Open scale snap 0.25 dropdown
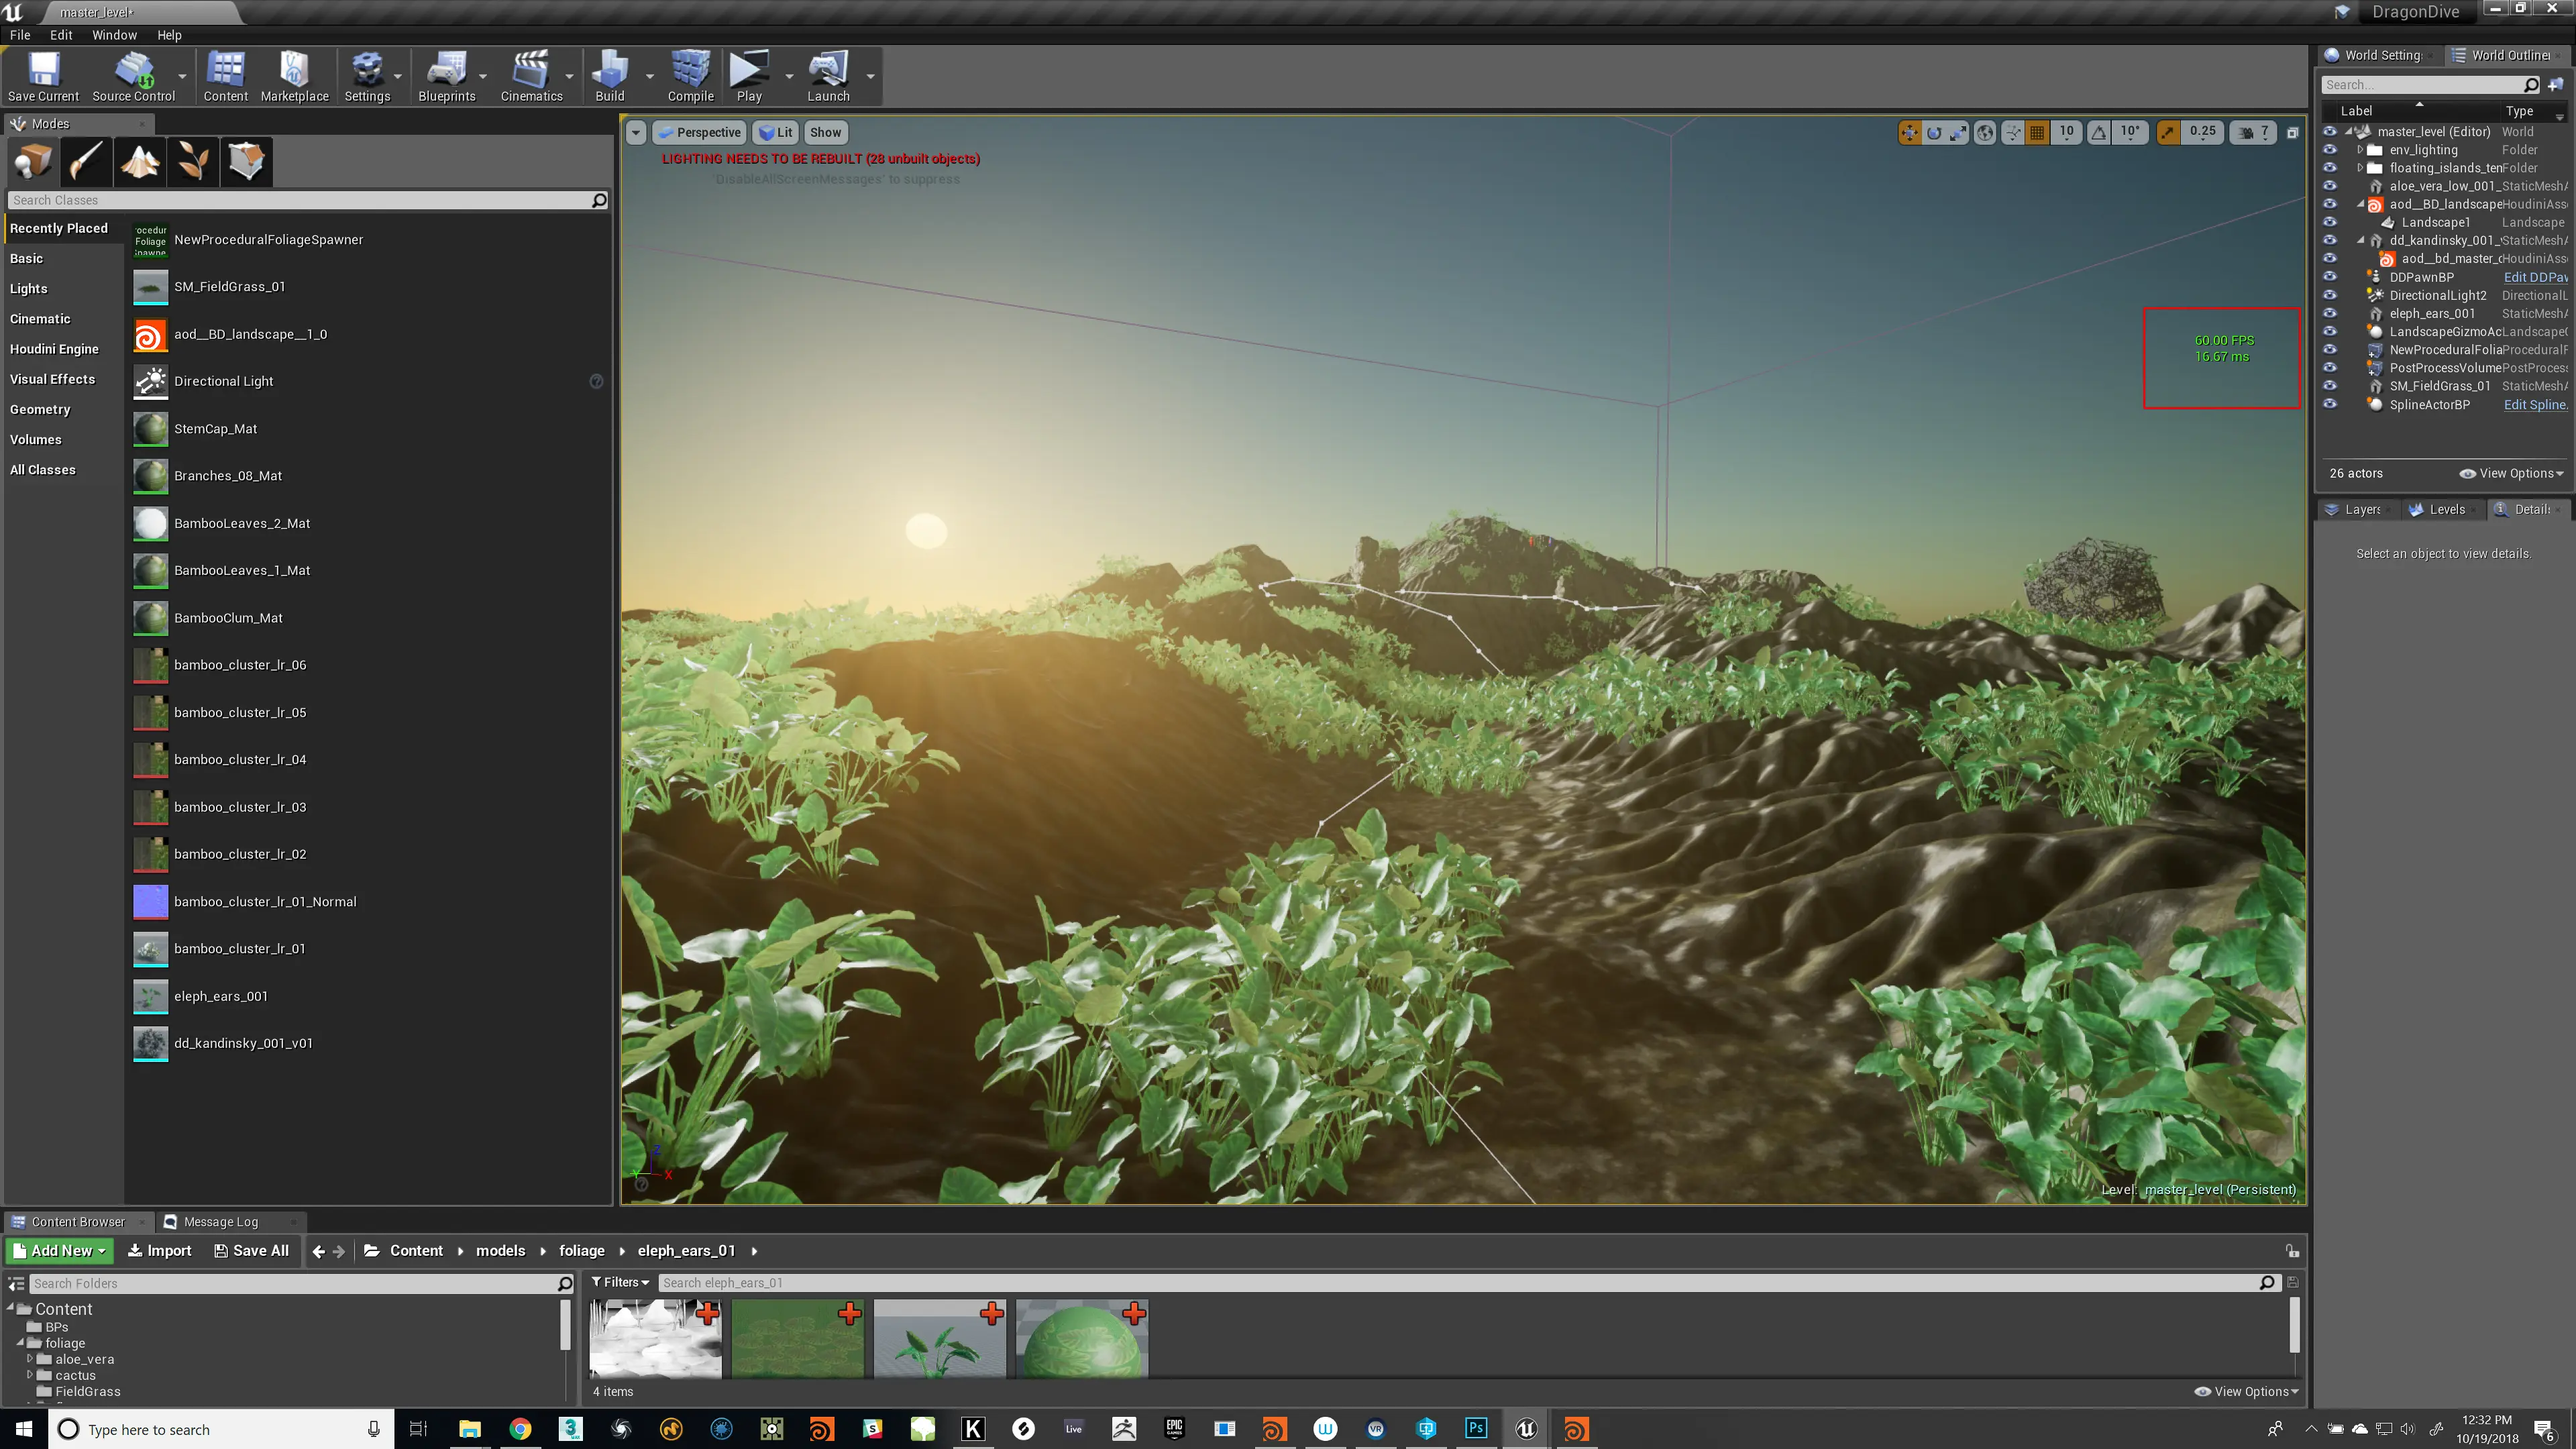Image resolution: width=2576 pixels, height=1449 pixels. click(2202, 132)
